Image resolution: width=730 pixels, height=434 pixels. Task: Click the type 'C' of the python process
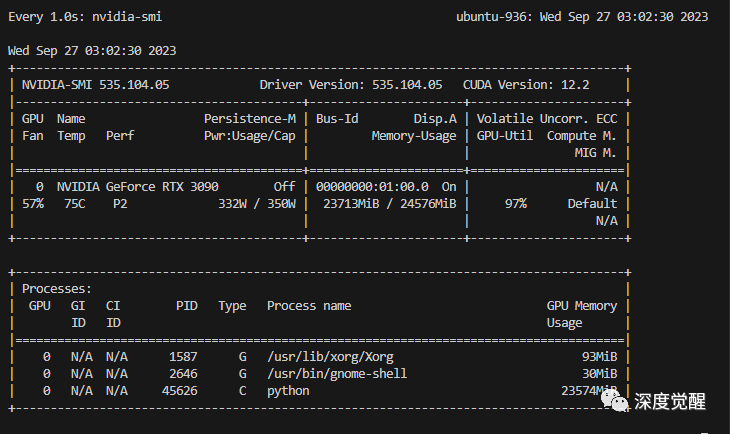243,391
